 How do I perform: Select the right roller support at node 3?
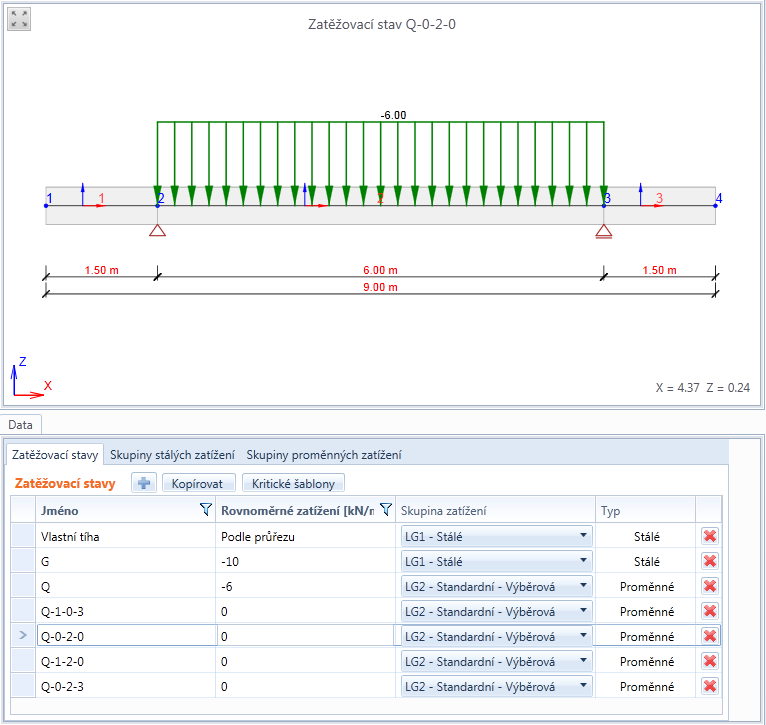coord(604,231)
